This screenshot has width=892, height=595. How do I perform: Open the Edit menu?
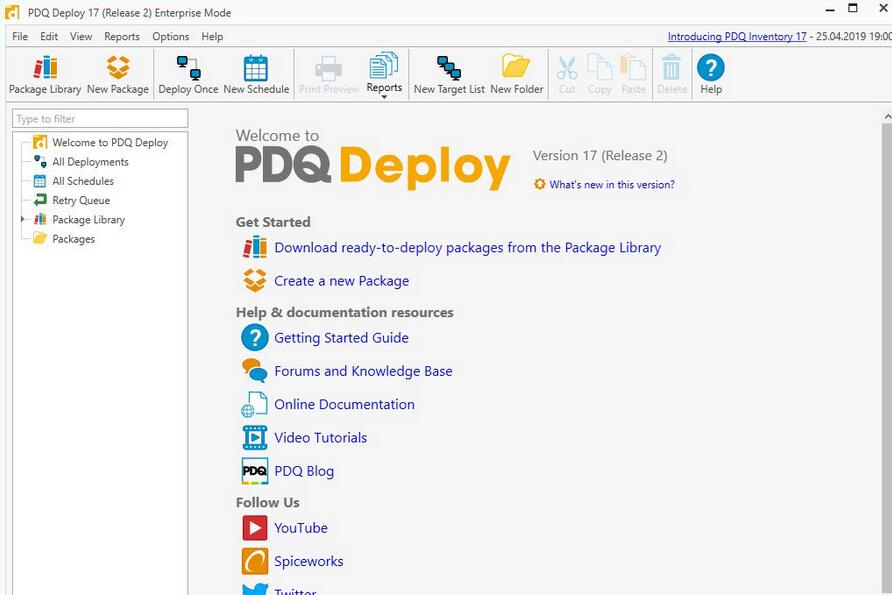tap(49, 36)
